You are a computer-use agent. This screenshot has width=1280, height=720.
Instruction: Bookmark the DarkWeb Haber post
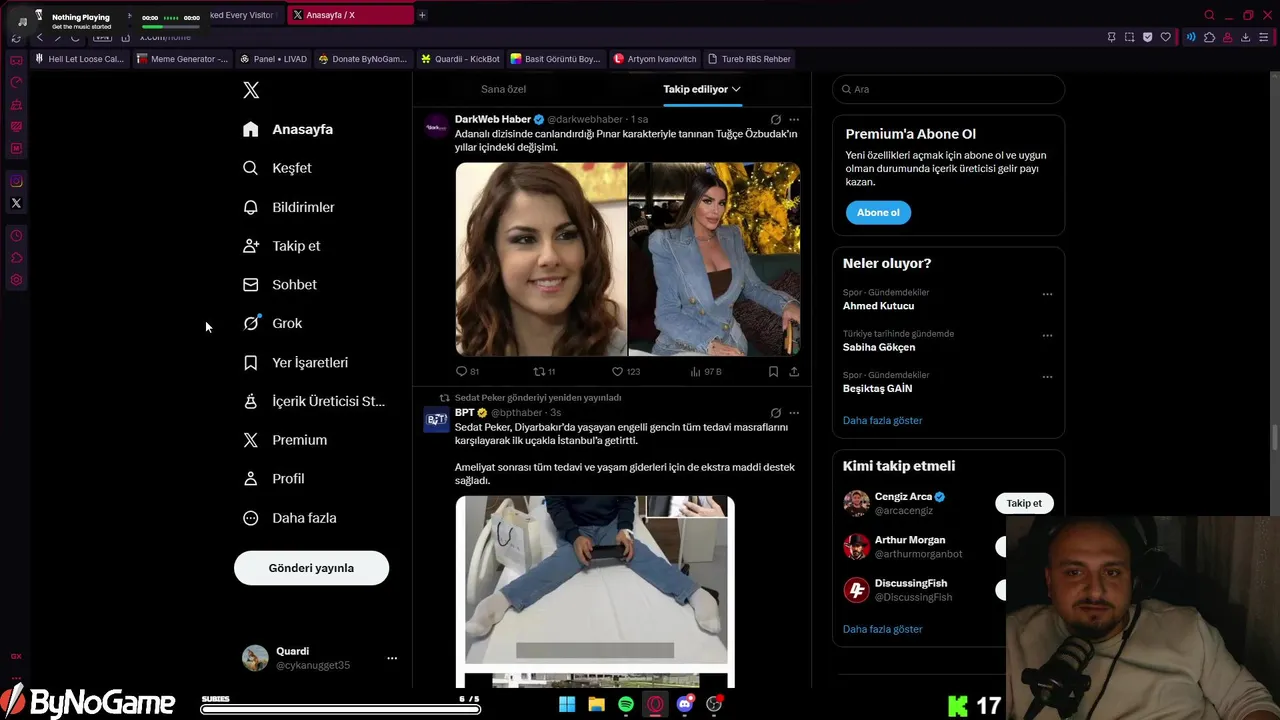[x=773, y=371]
